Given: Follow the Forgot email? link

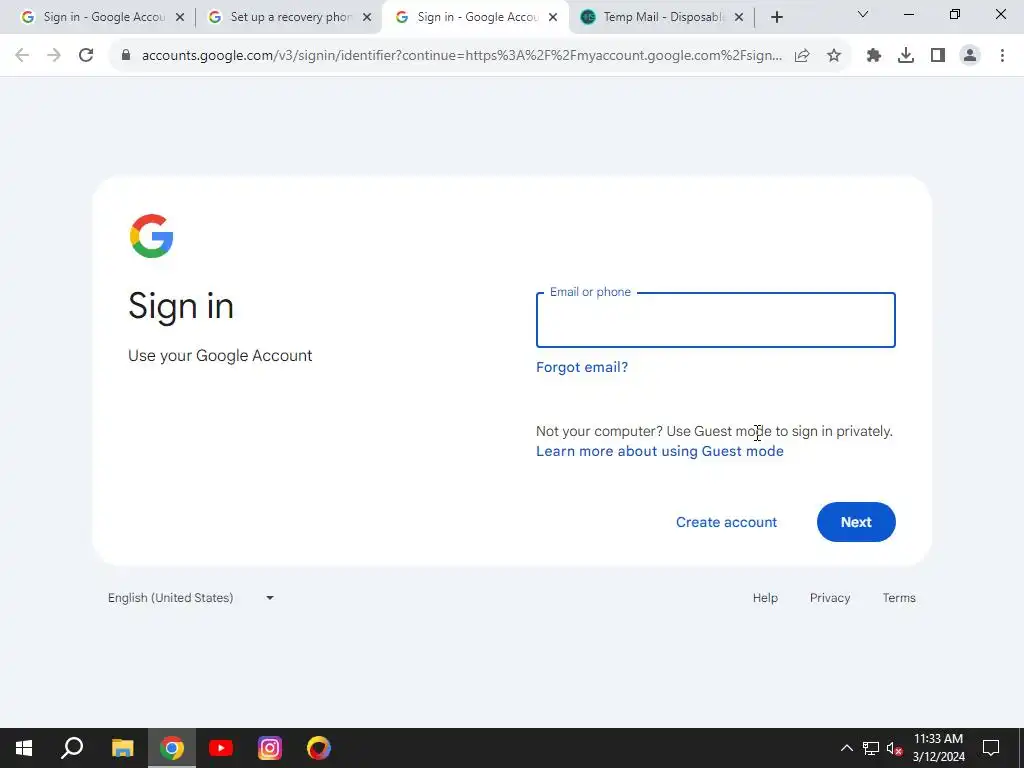Looking at the screenshot, I should click(x=581, y=367).
